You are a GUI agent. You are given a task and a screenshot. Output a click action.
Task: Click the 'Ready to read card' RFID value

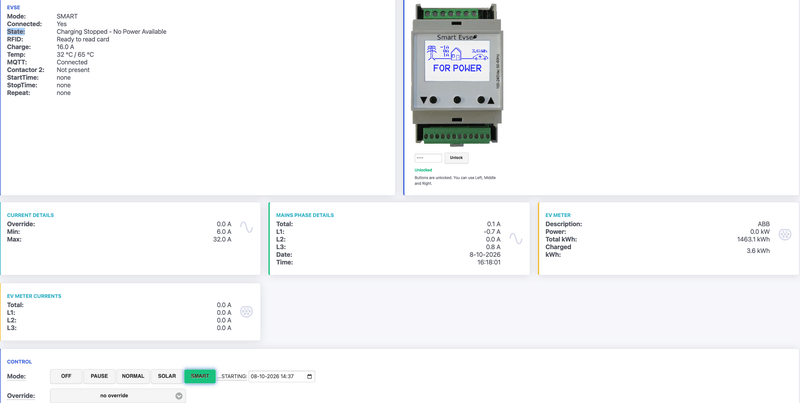83,39
